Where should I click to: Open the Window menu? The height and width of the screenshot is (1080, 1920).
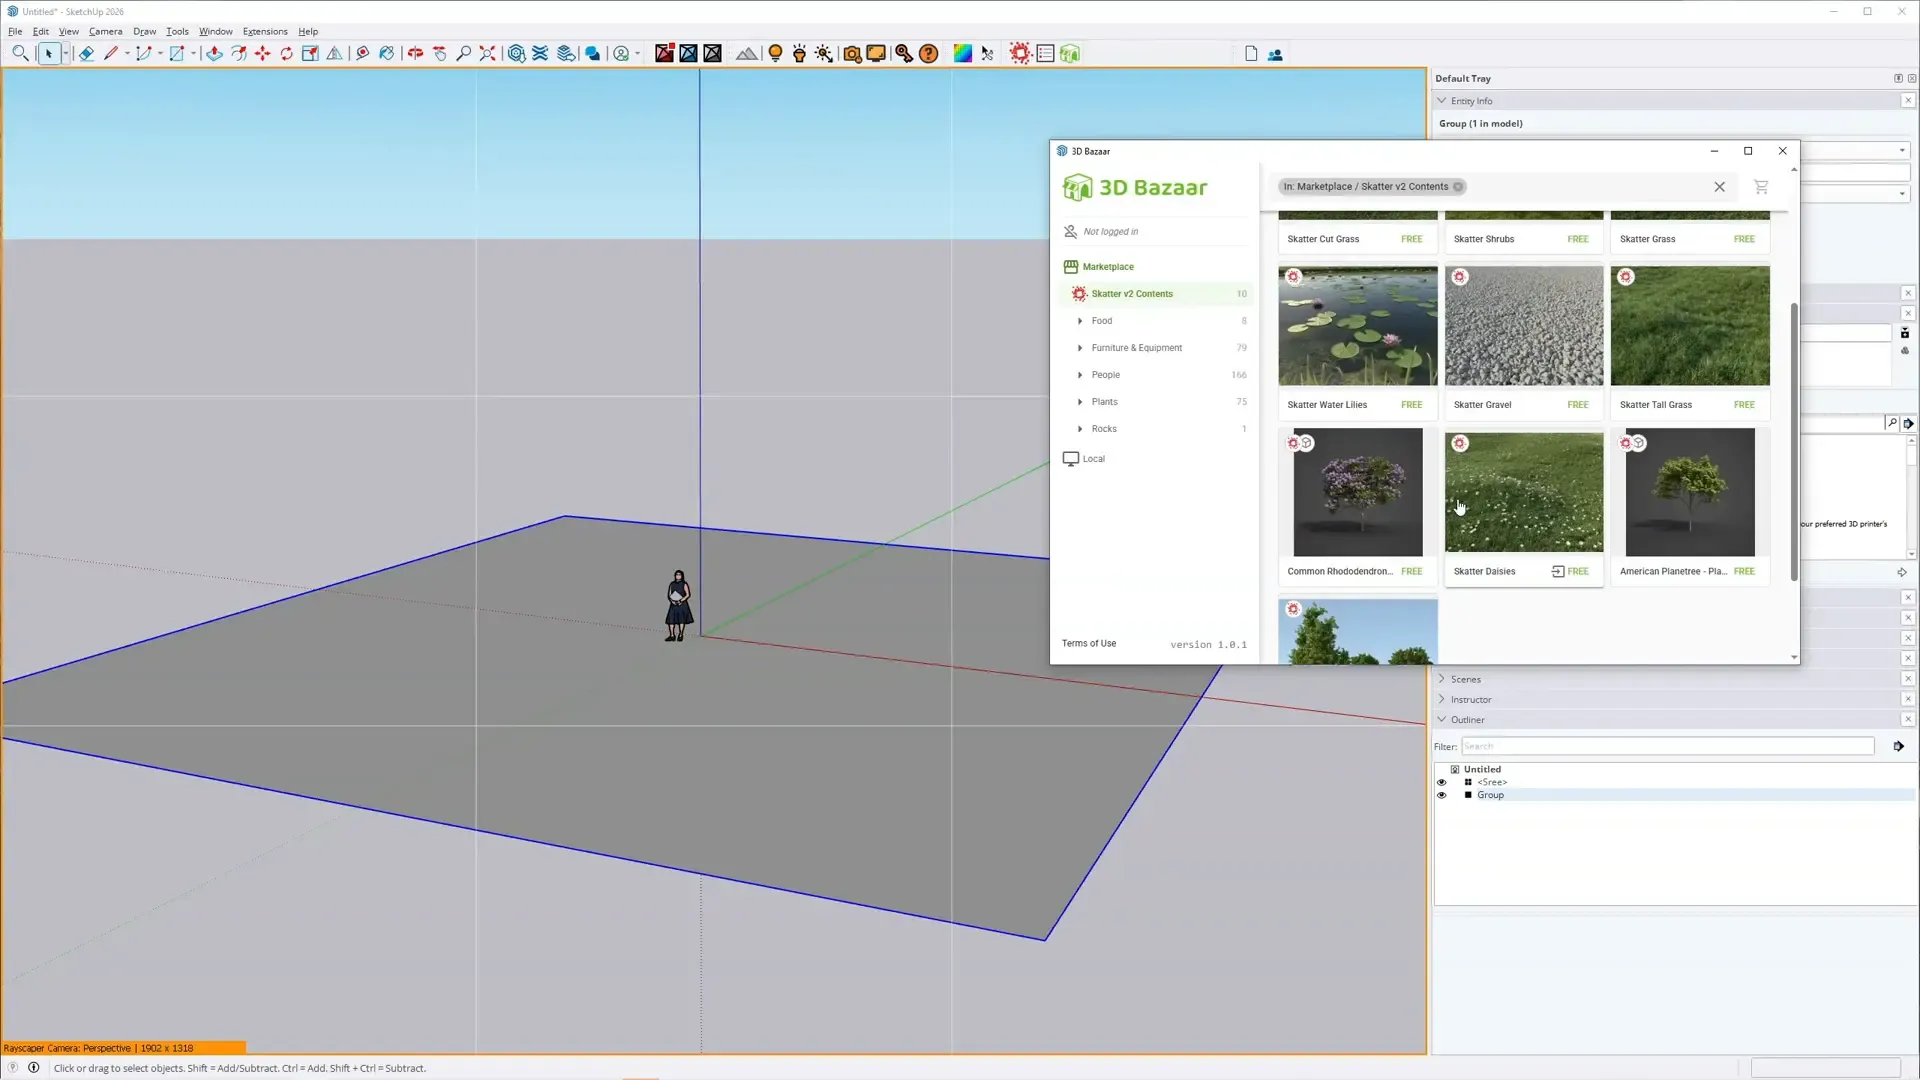pos(215,31)
